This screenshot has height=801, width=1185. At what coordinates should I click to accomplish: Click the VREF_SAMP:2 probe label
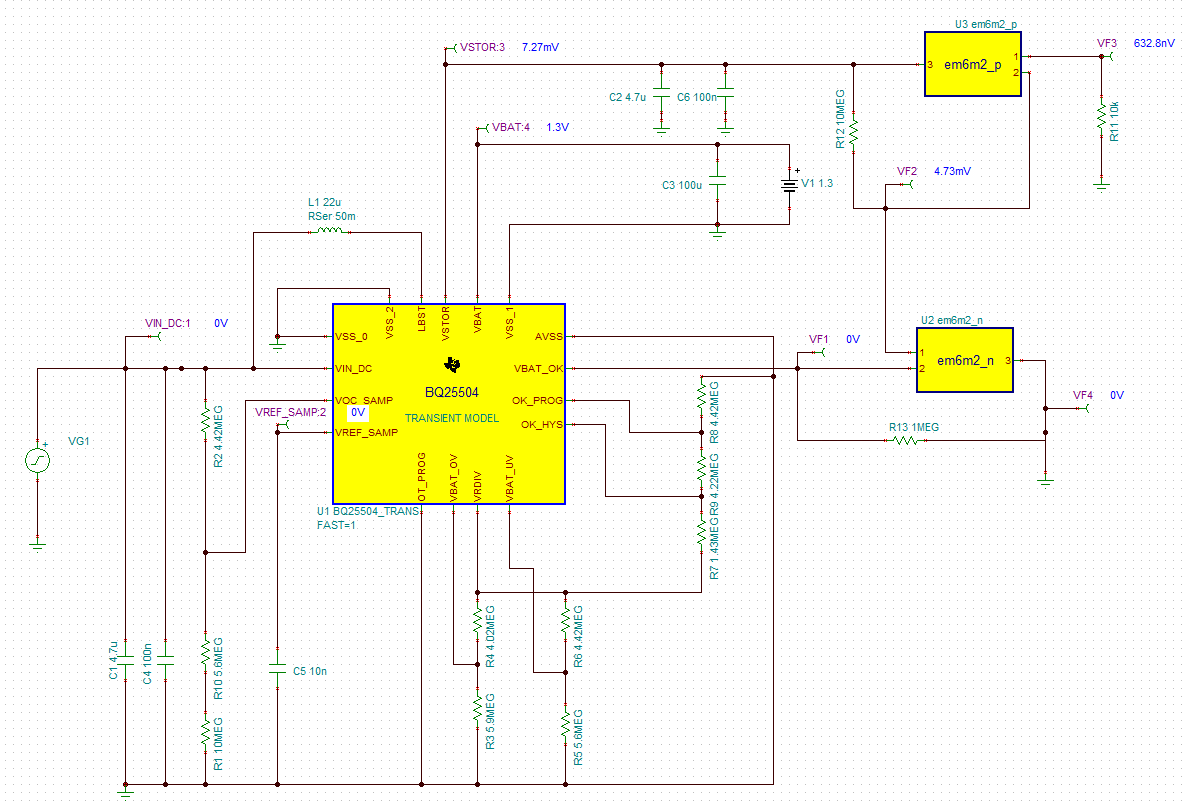tap(291, 412)
